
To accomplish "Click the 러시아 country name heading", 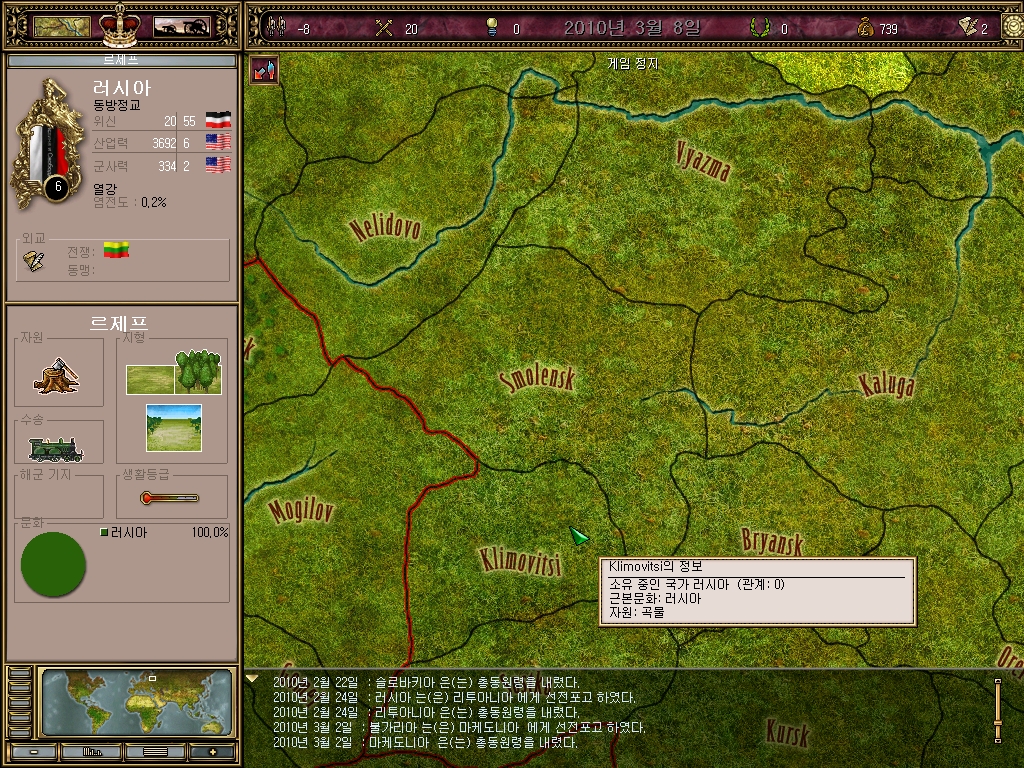I will [x=121, y=88].
